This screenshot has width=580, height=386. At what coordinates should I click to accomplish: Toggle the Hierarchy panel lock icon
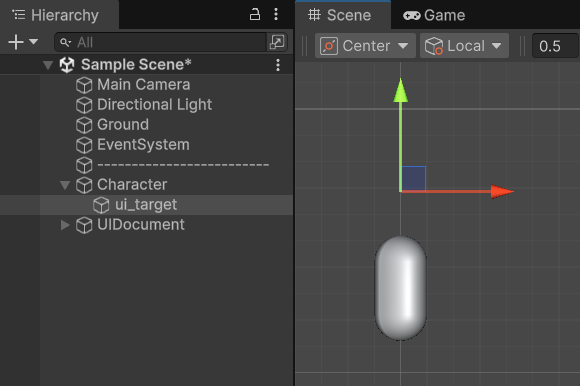(x=254, y=14)
